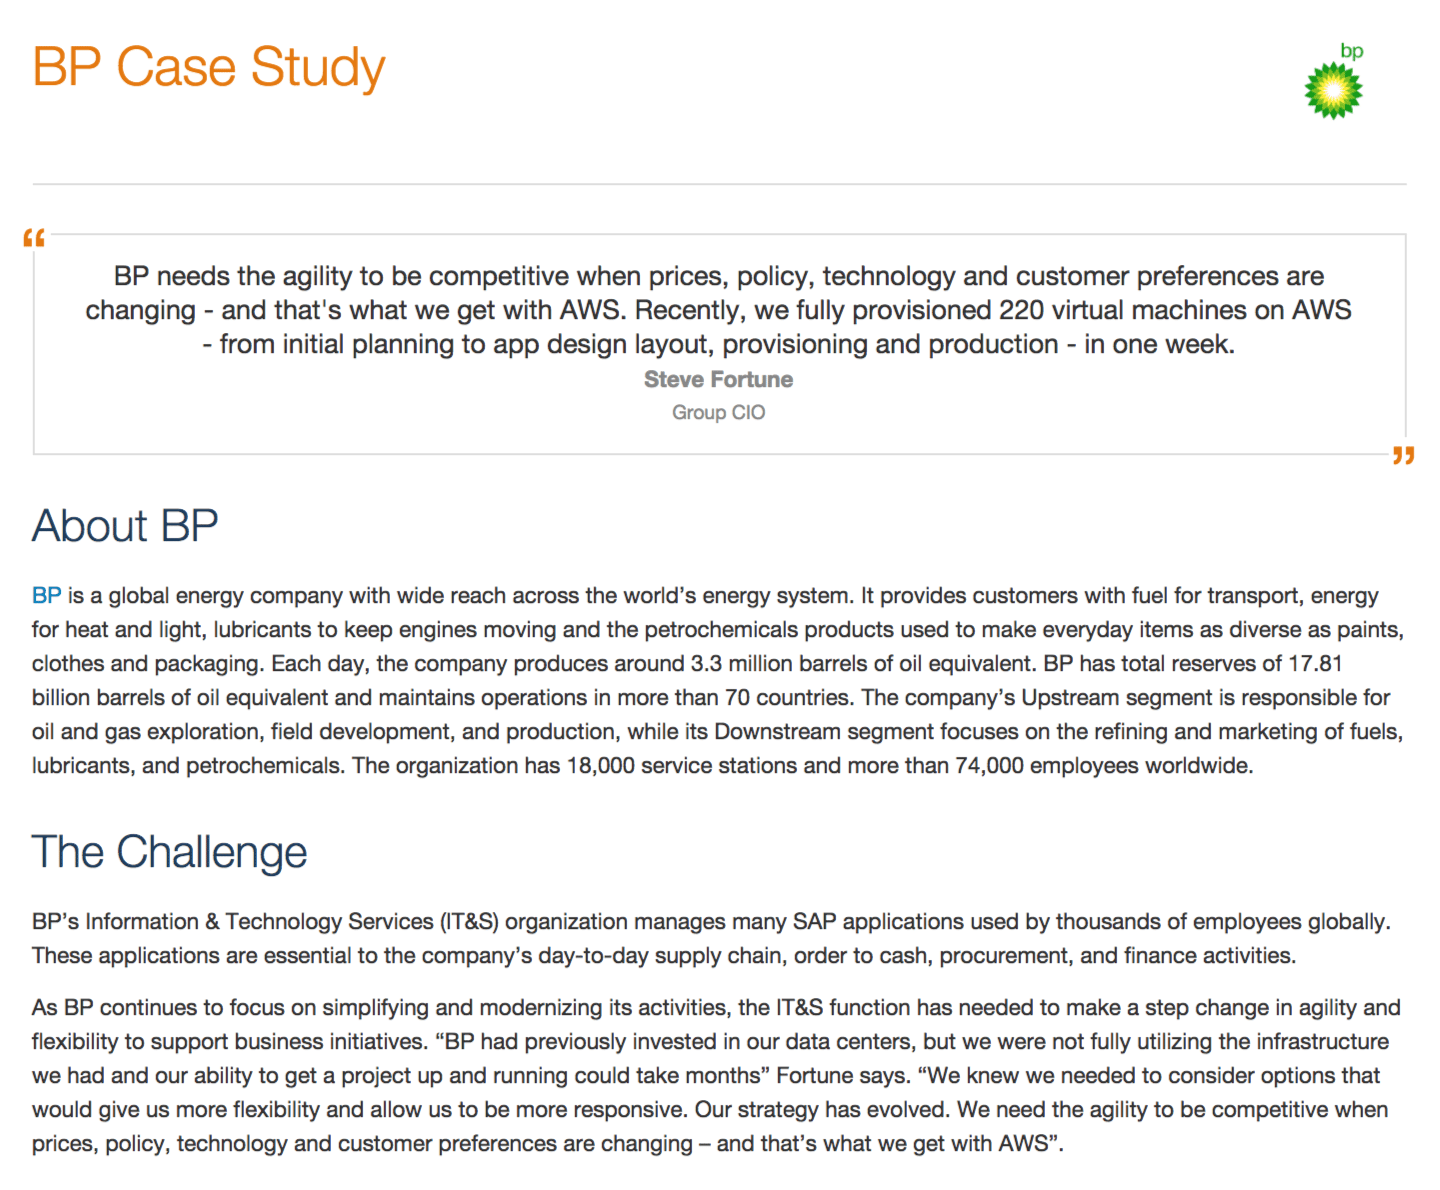Click the horizontal divider below the title

pos(718,184)
